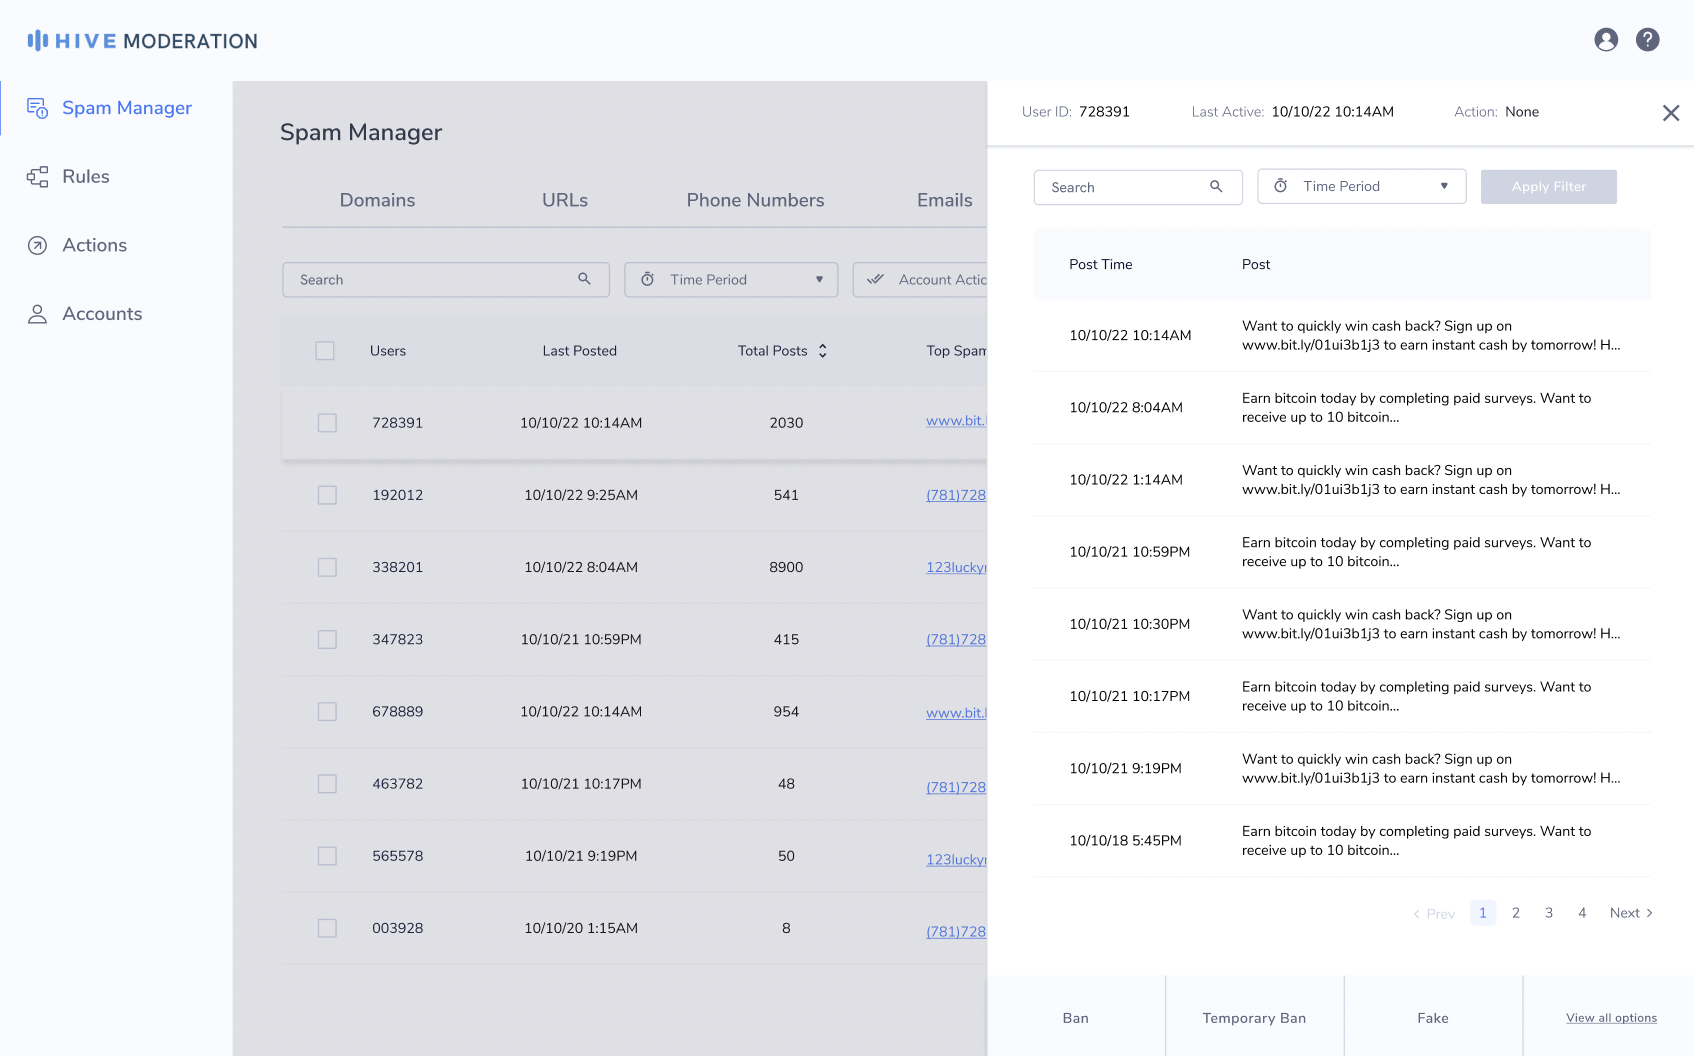
Task: Click the Accounts sidebar icon
Action: pyautogui.click(x=37, y=314)
